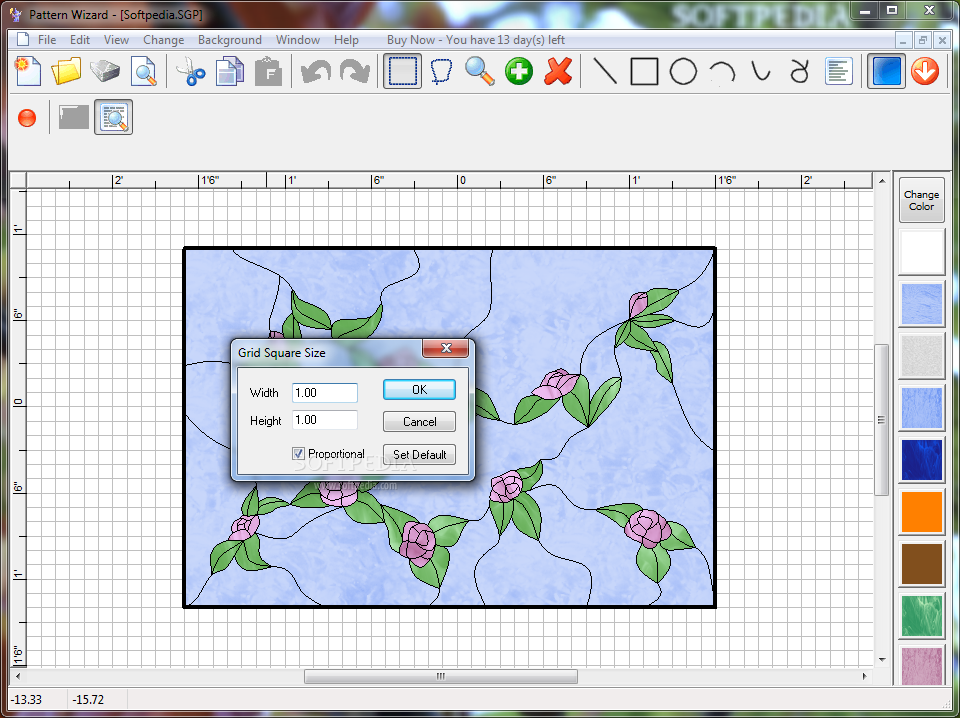
Task: Click the red X delete icon
Action: pyautogui.click(x=558, y=71)
